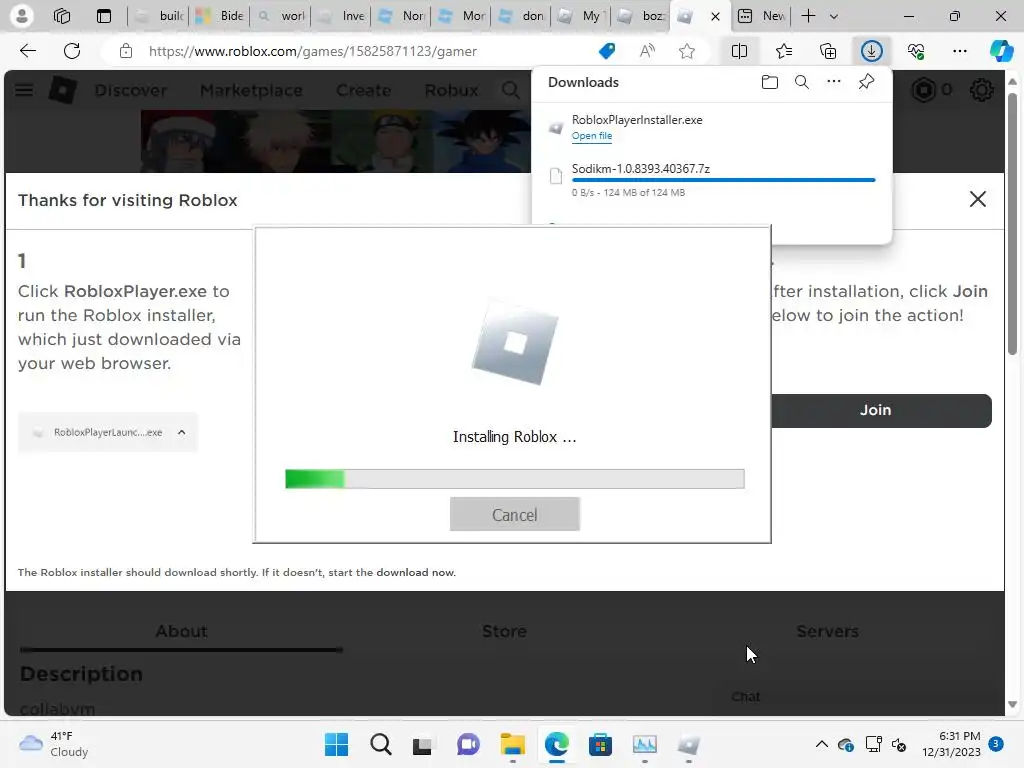Close the current browser tab
Viewport: 1024px width, 768px height.
click(x=715, y=16)
